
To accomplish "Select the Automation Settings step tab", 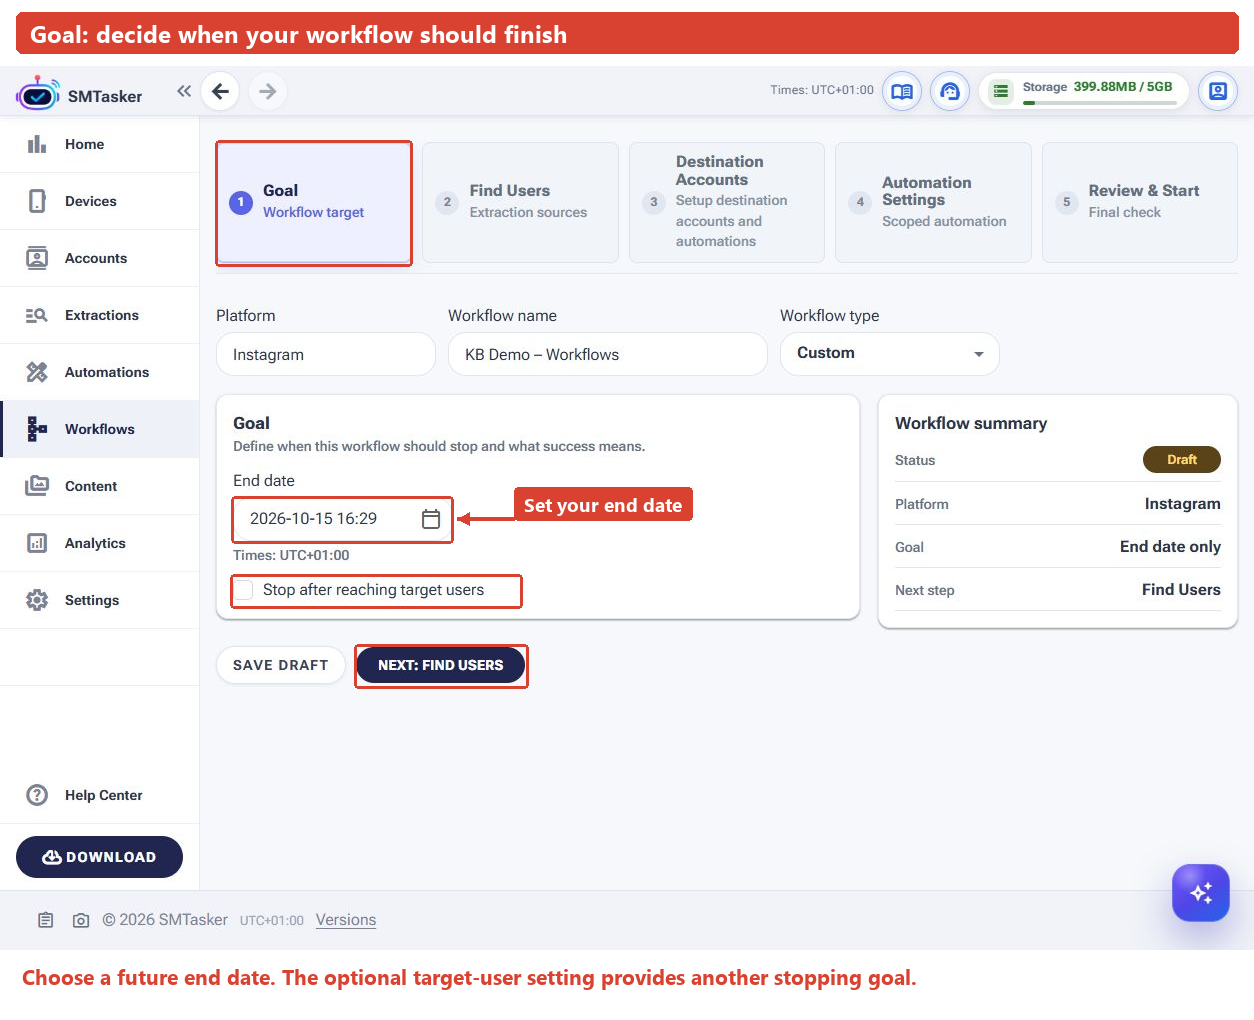I will coord(933,202).
